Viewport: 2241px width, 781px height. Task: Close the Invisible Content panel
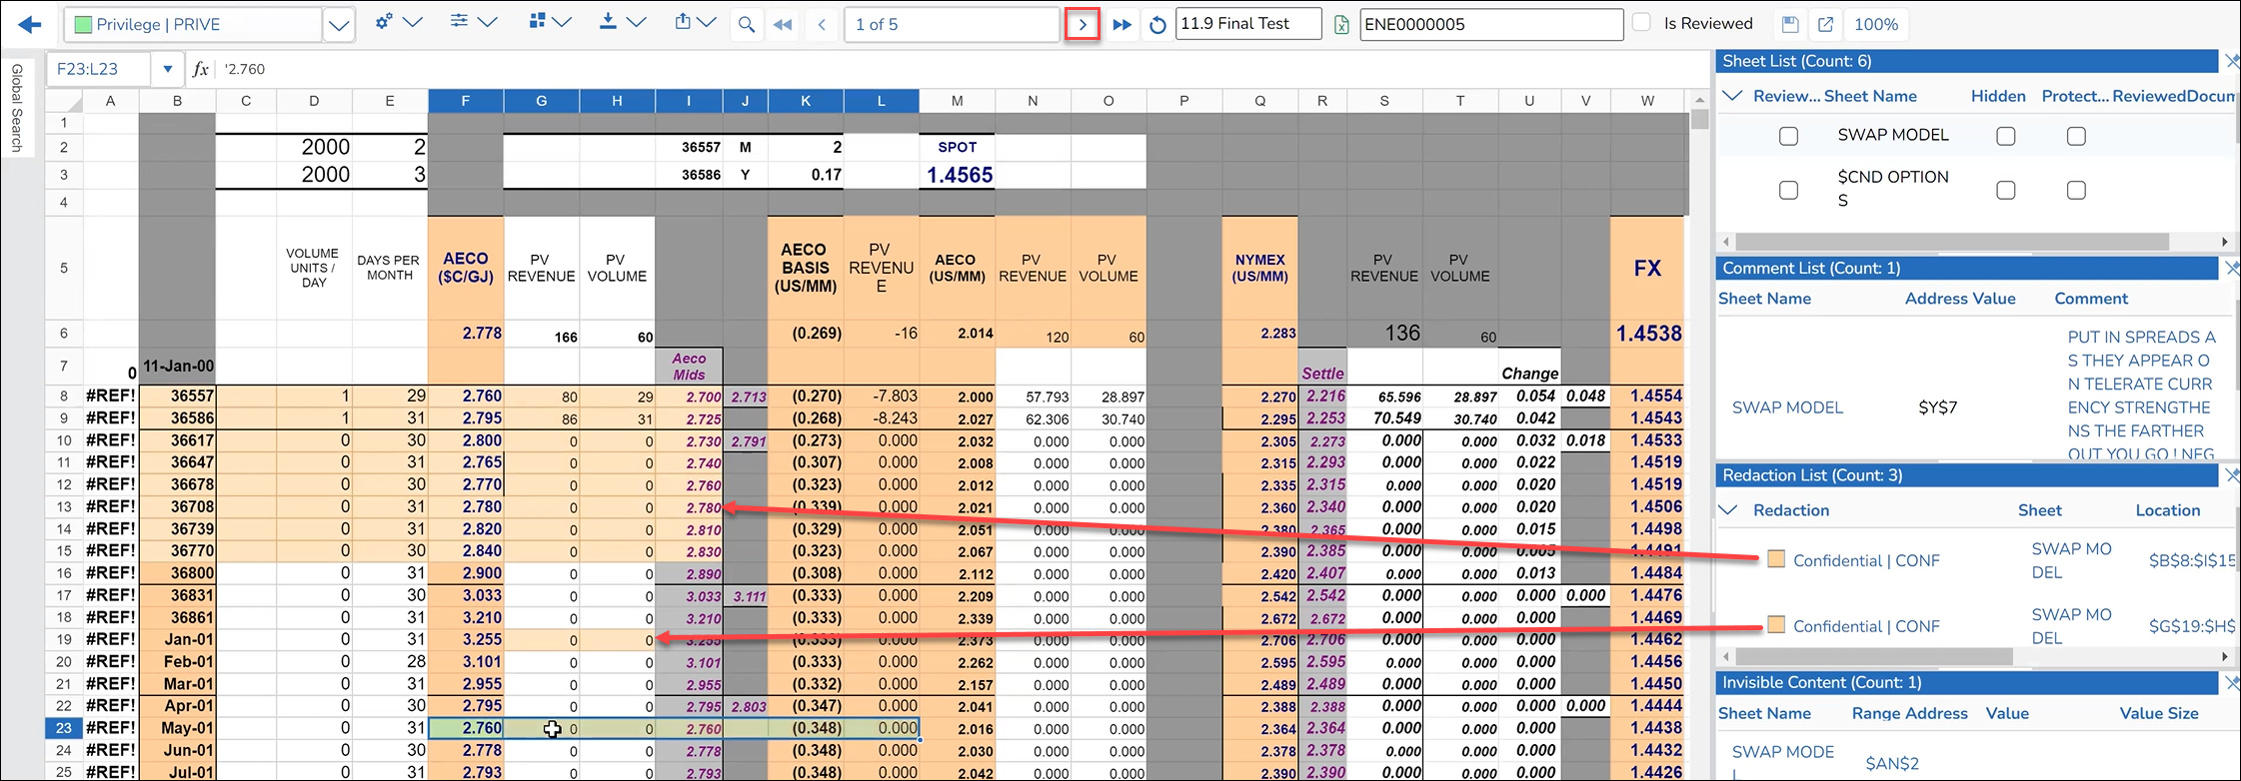(x=2232, y=682)
